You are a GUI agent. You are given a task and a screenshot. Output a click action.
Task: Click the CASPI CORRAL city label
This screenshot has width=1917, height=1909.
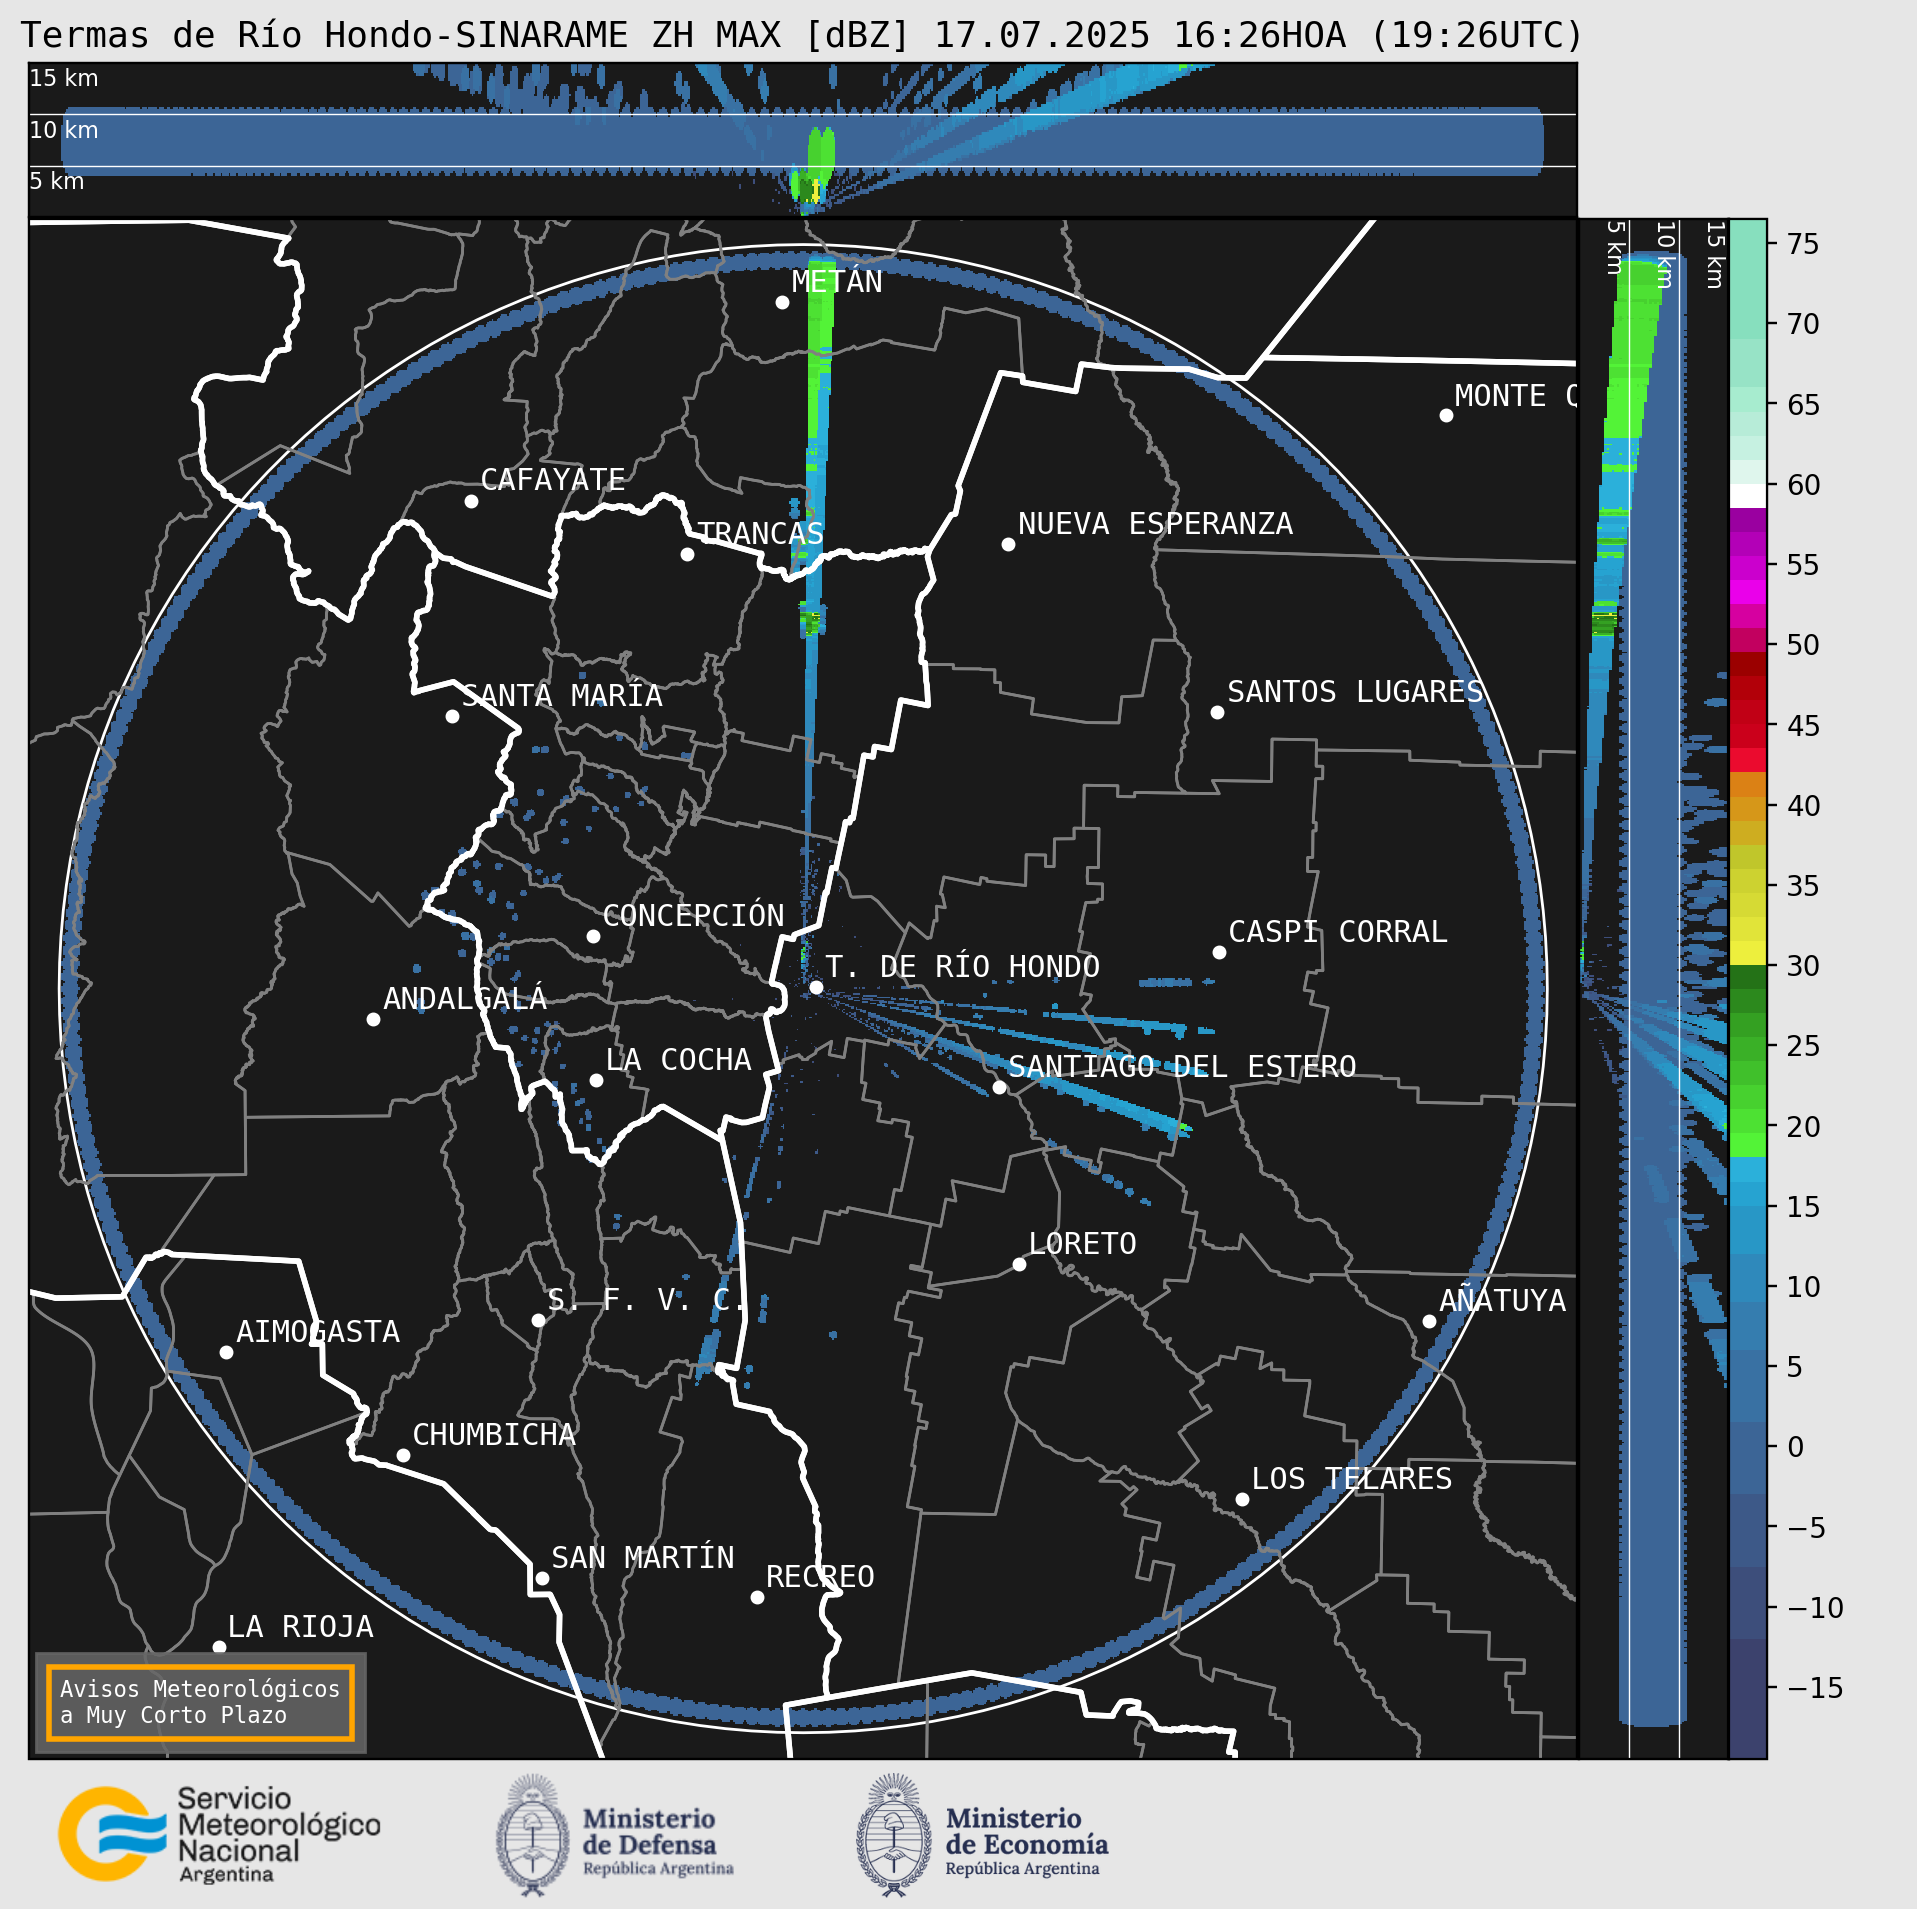(x=1337, y=932)
